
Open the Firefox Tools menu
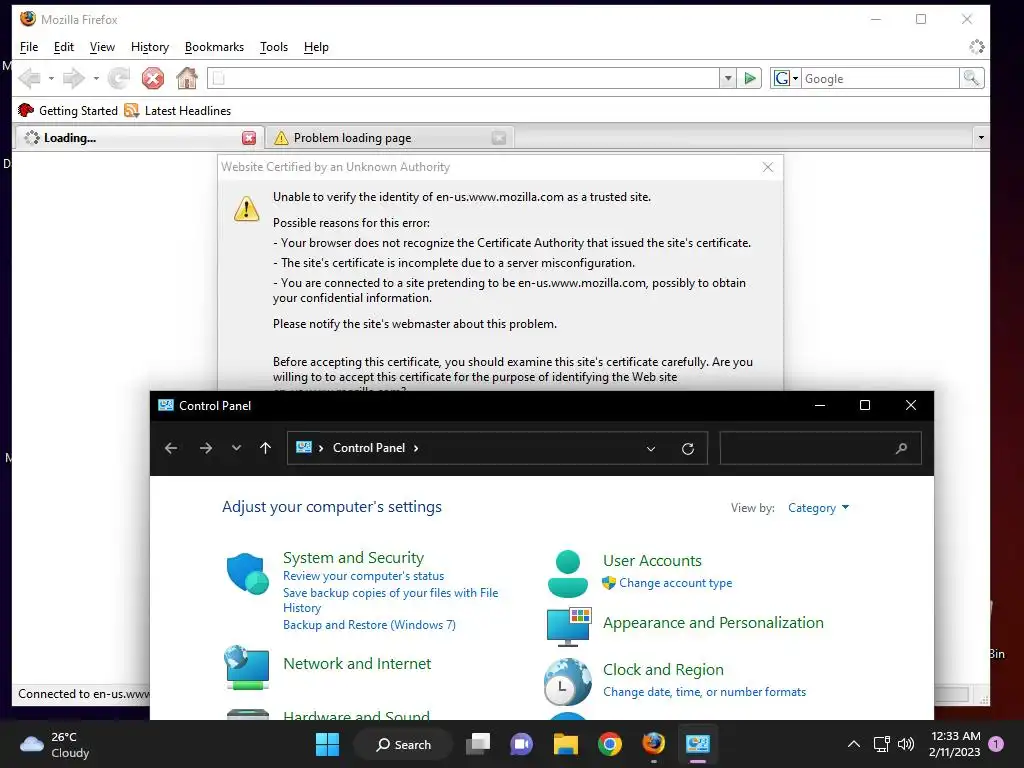[x=274, y=47]
